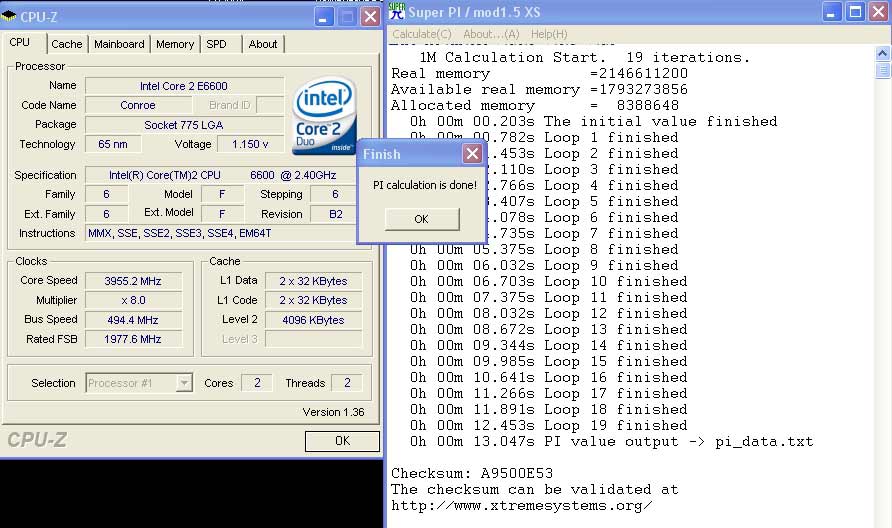Click the Super PI vertical scrollbar thumb
Image resolution: width=892 pixels, height=528 pixels.
882,70
